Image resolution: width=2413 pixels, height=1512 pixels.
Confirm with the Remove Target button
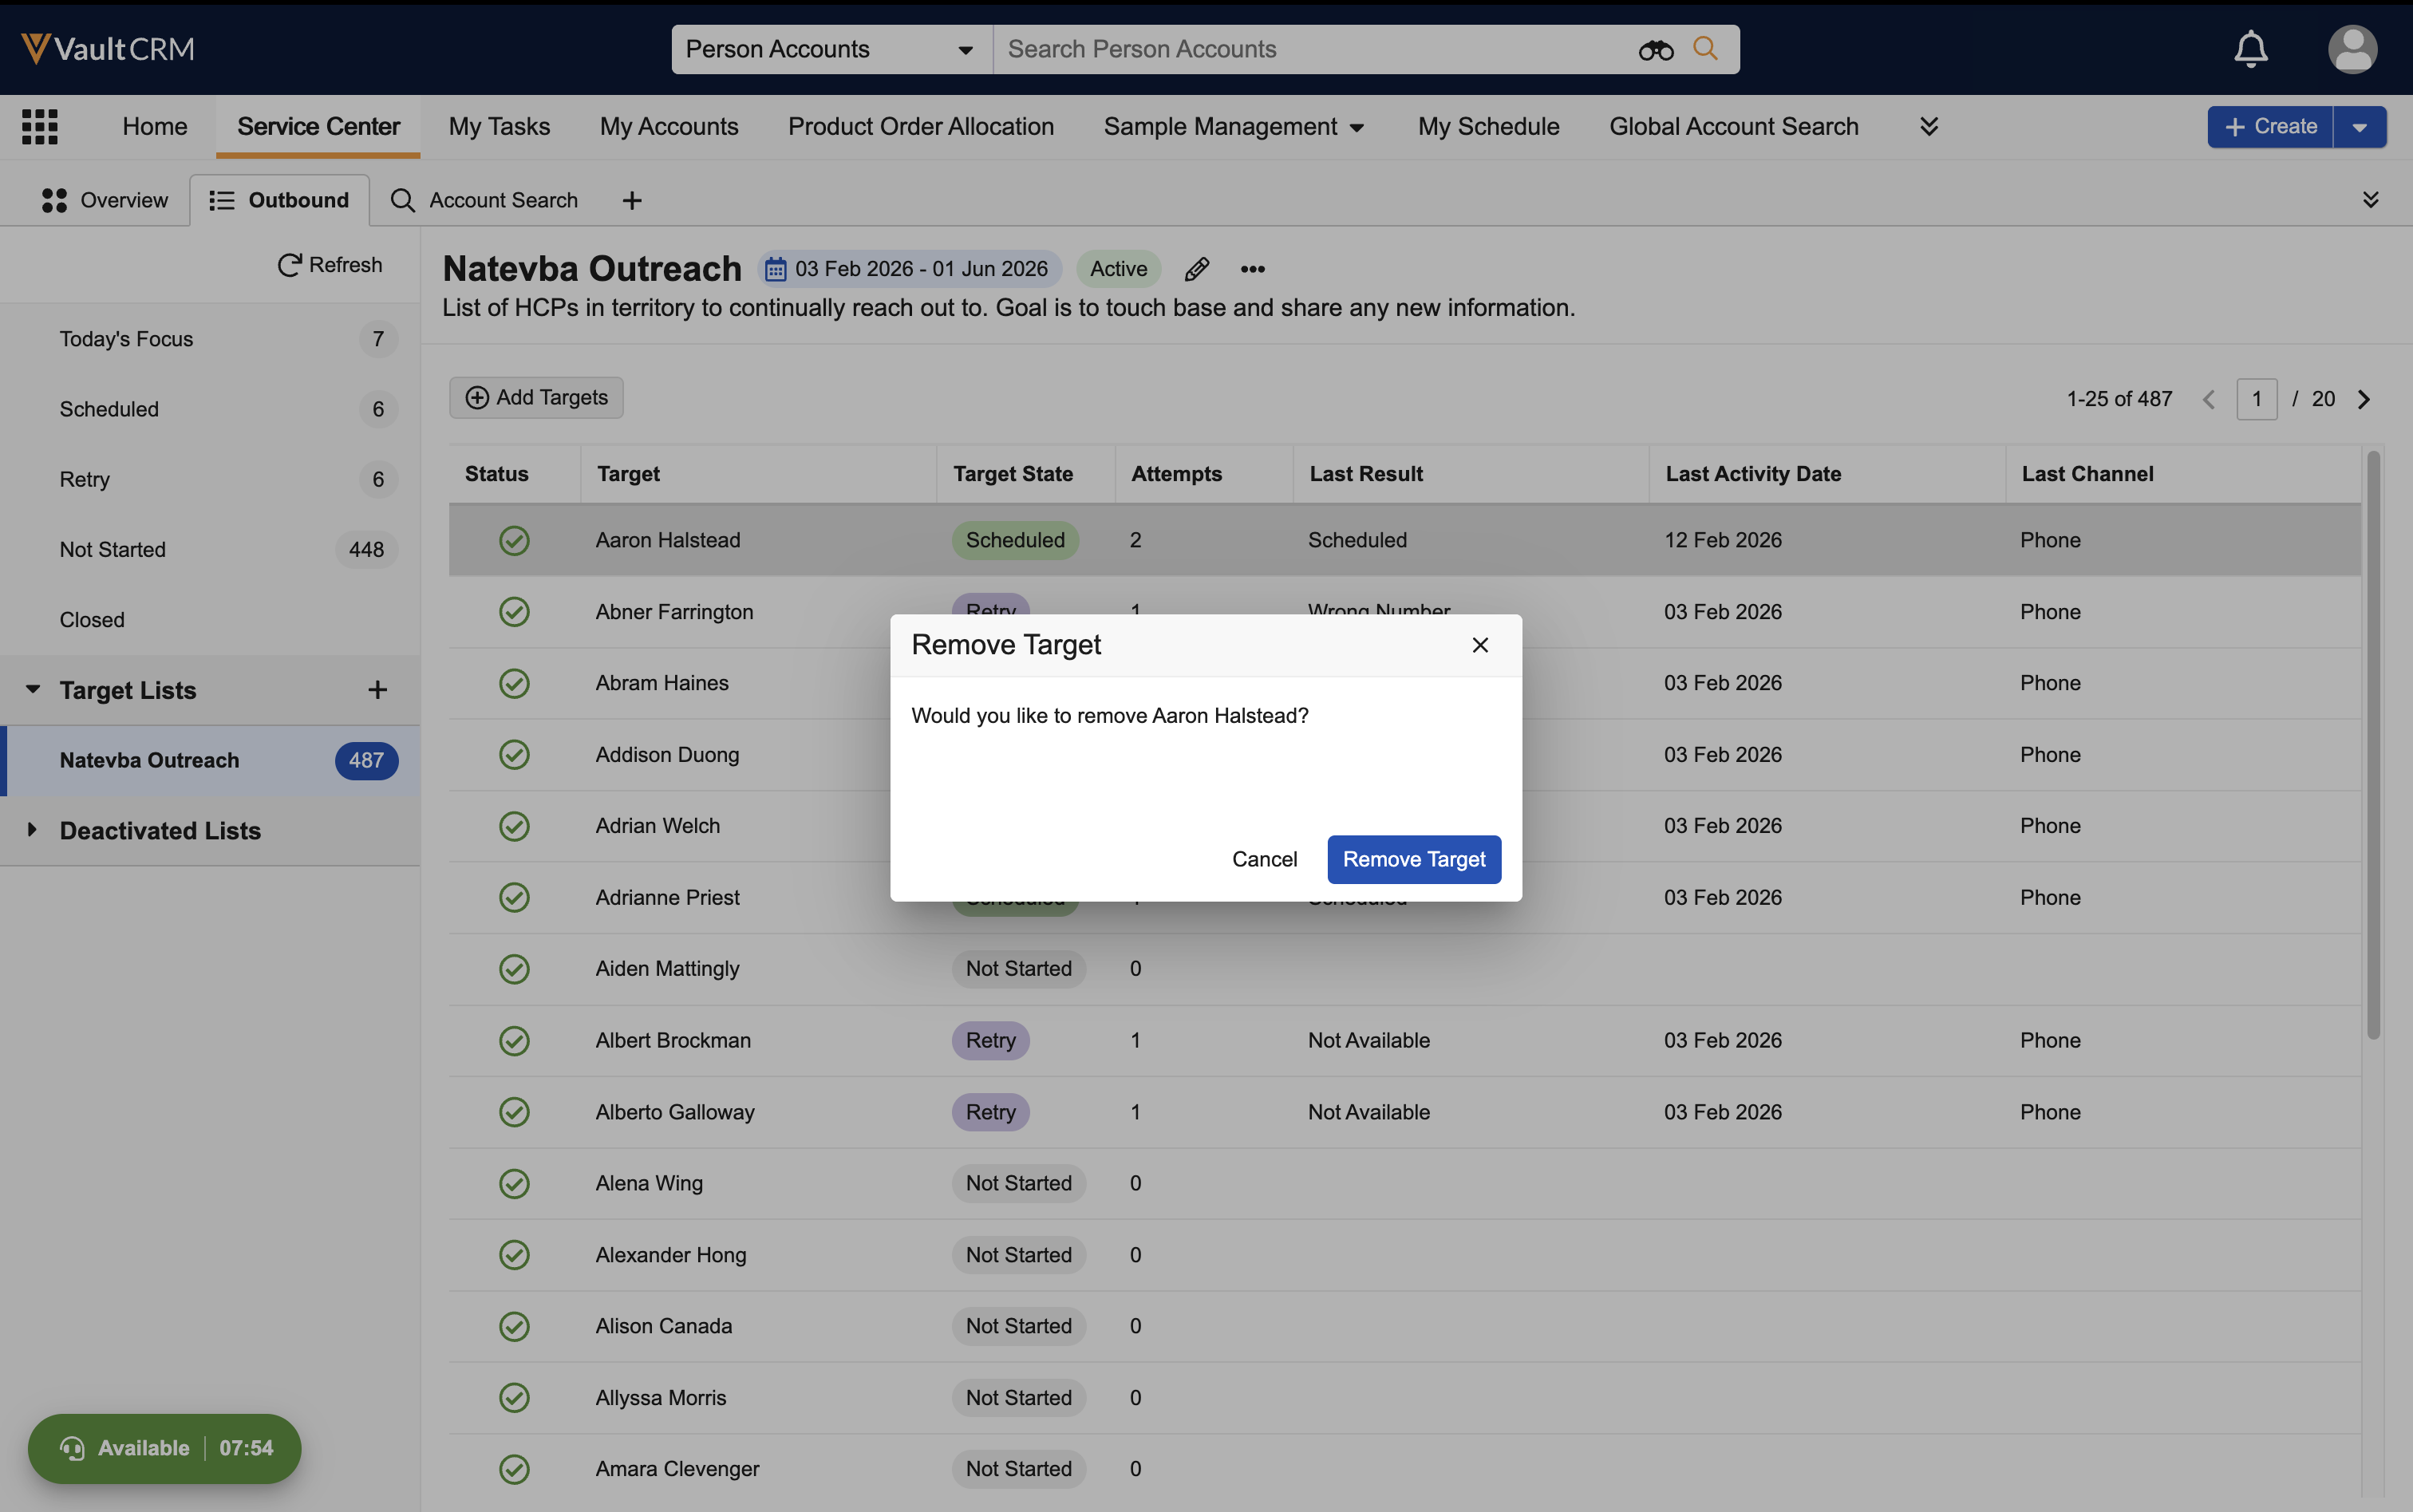click(x=1413, y=859)
